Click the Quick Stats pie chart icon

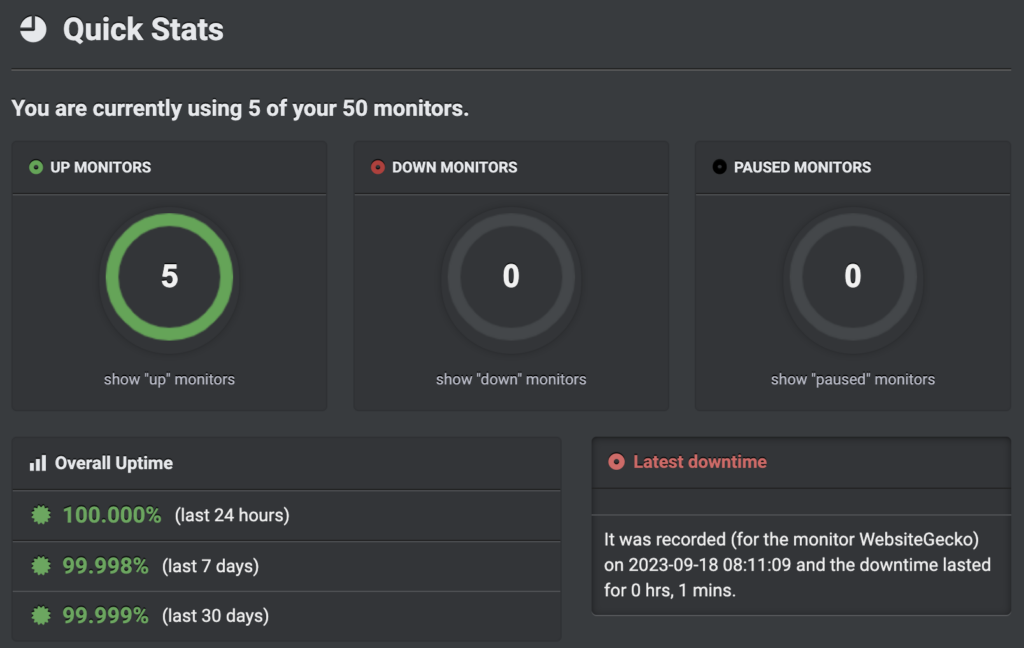pyautogui.click(x=33, y=30)
